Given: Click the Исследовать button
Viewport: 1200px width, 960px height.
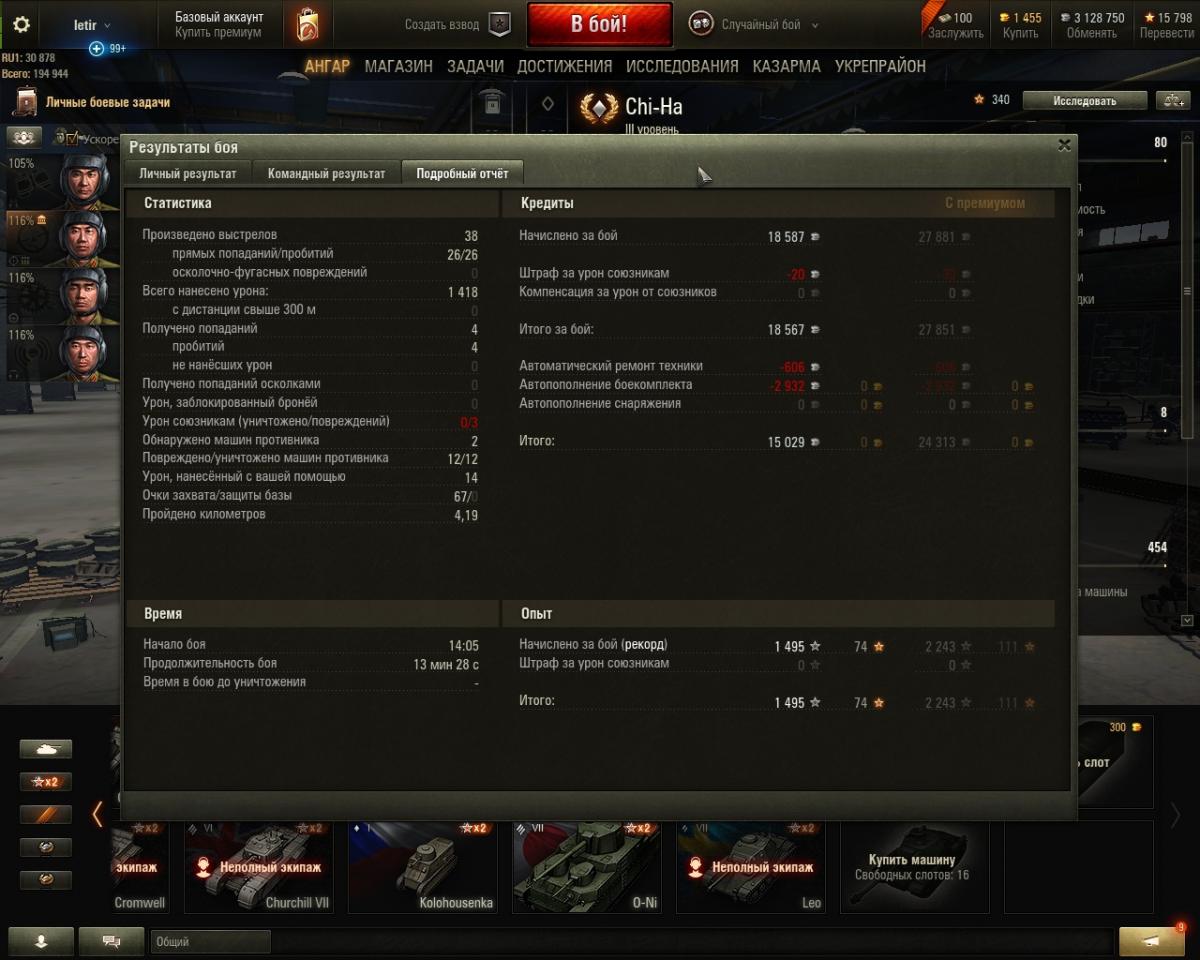Looking at the screenshot, I should pyautogui.click(x=1084, y=100).
